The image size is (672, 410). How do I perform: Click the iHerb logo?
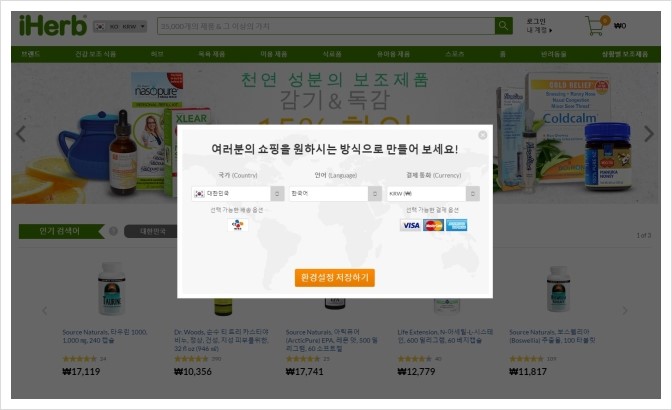point(53,25)
